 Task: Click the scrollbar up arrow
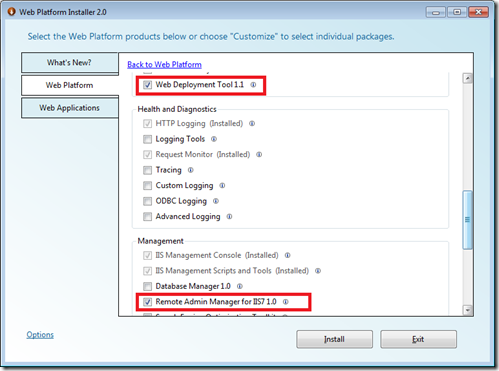click(x=468, y=78)
